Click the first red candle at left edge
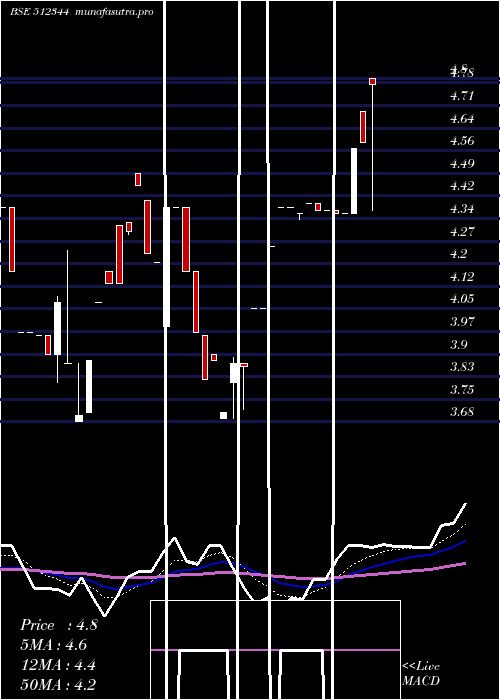500x700 pixels. [x=12, y=239]
